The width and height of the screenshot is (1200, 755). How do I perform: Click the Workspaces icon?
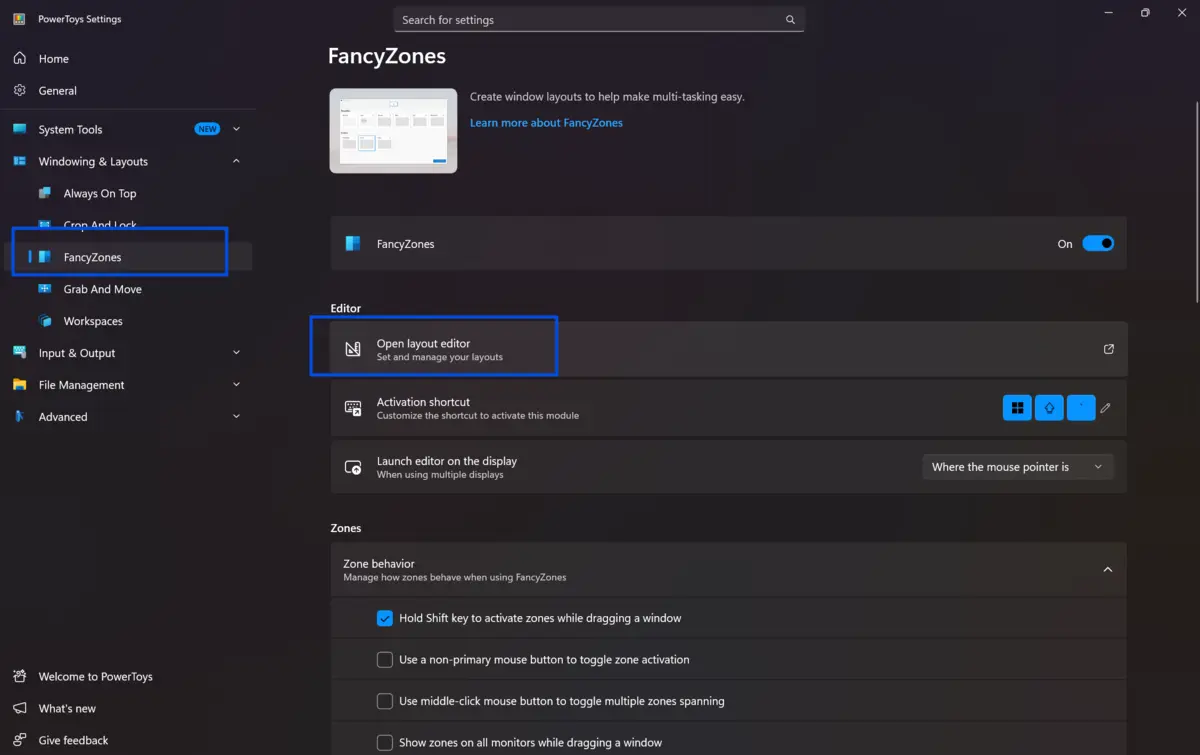coord(44,322)
